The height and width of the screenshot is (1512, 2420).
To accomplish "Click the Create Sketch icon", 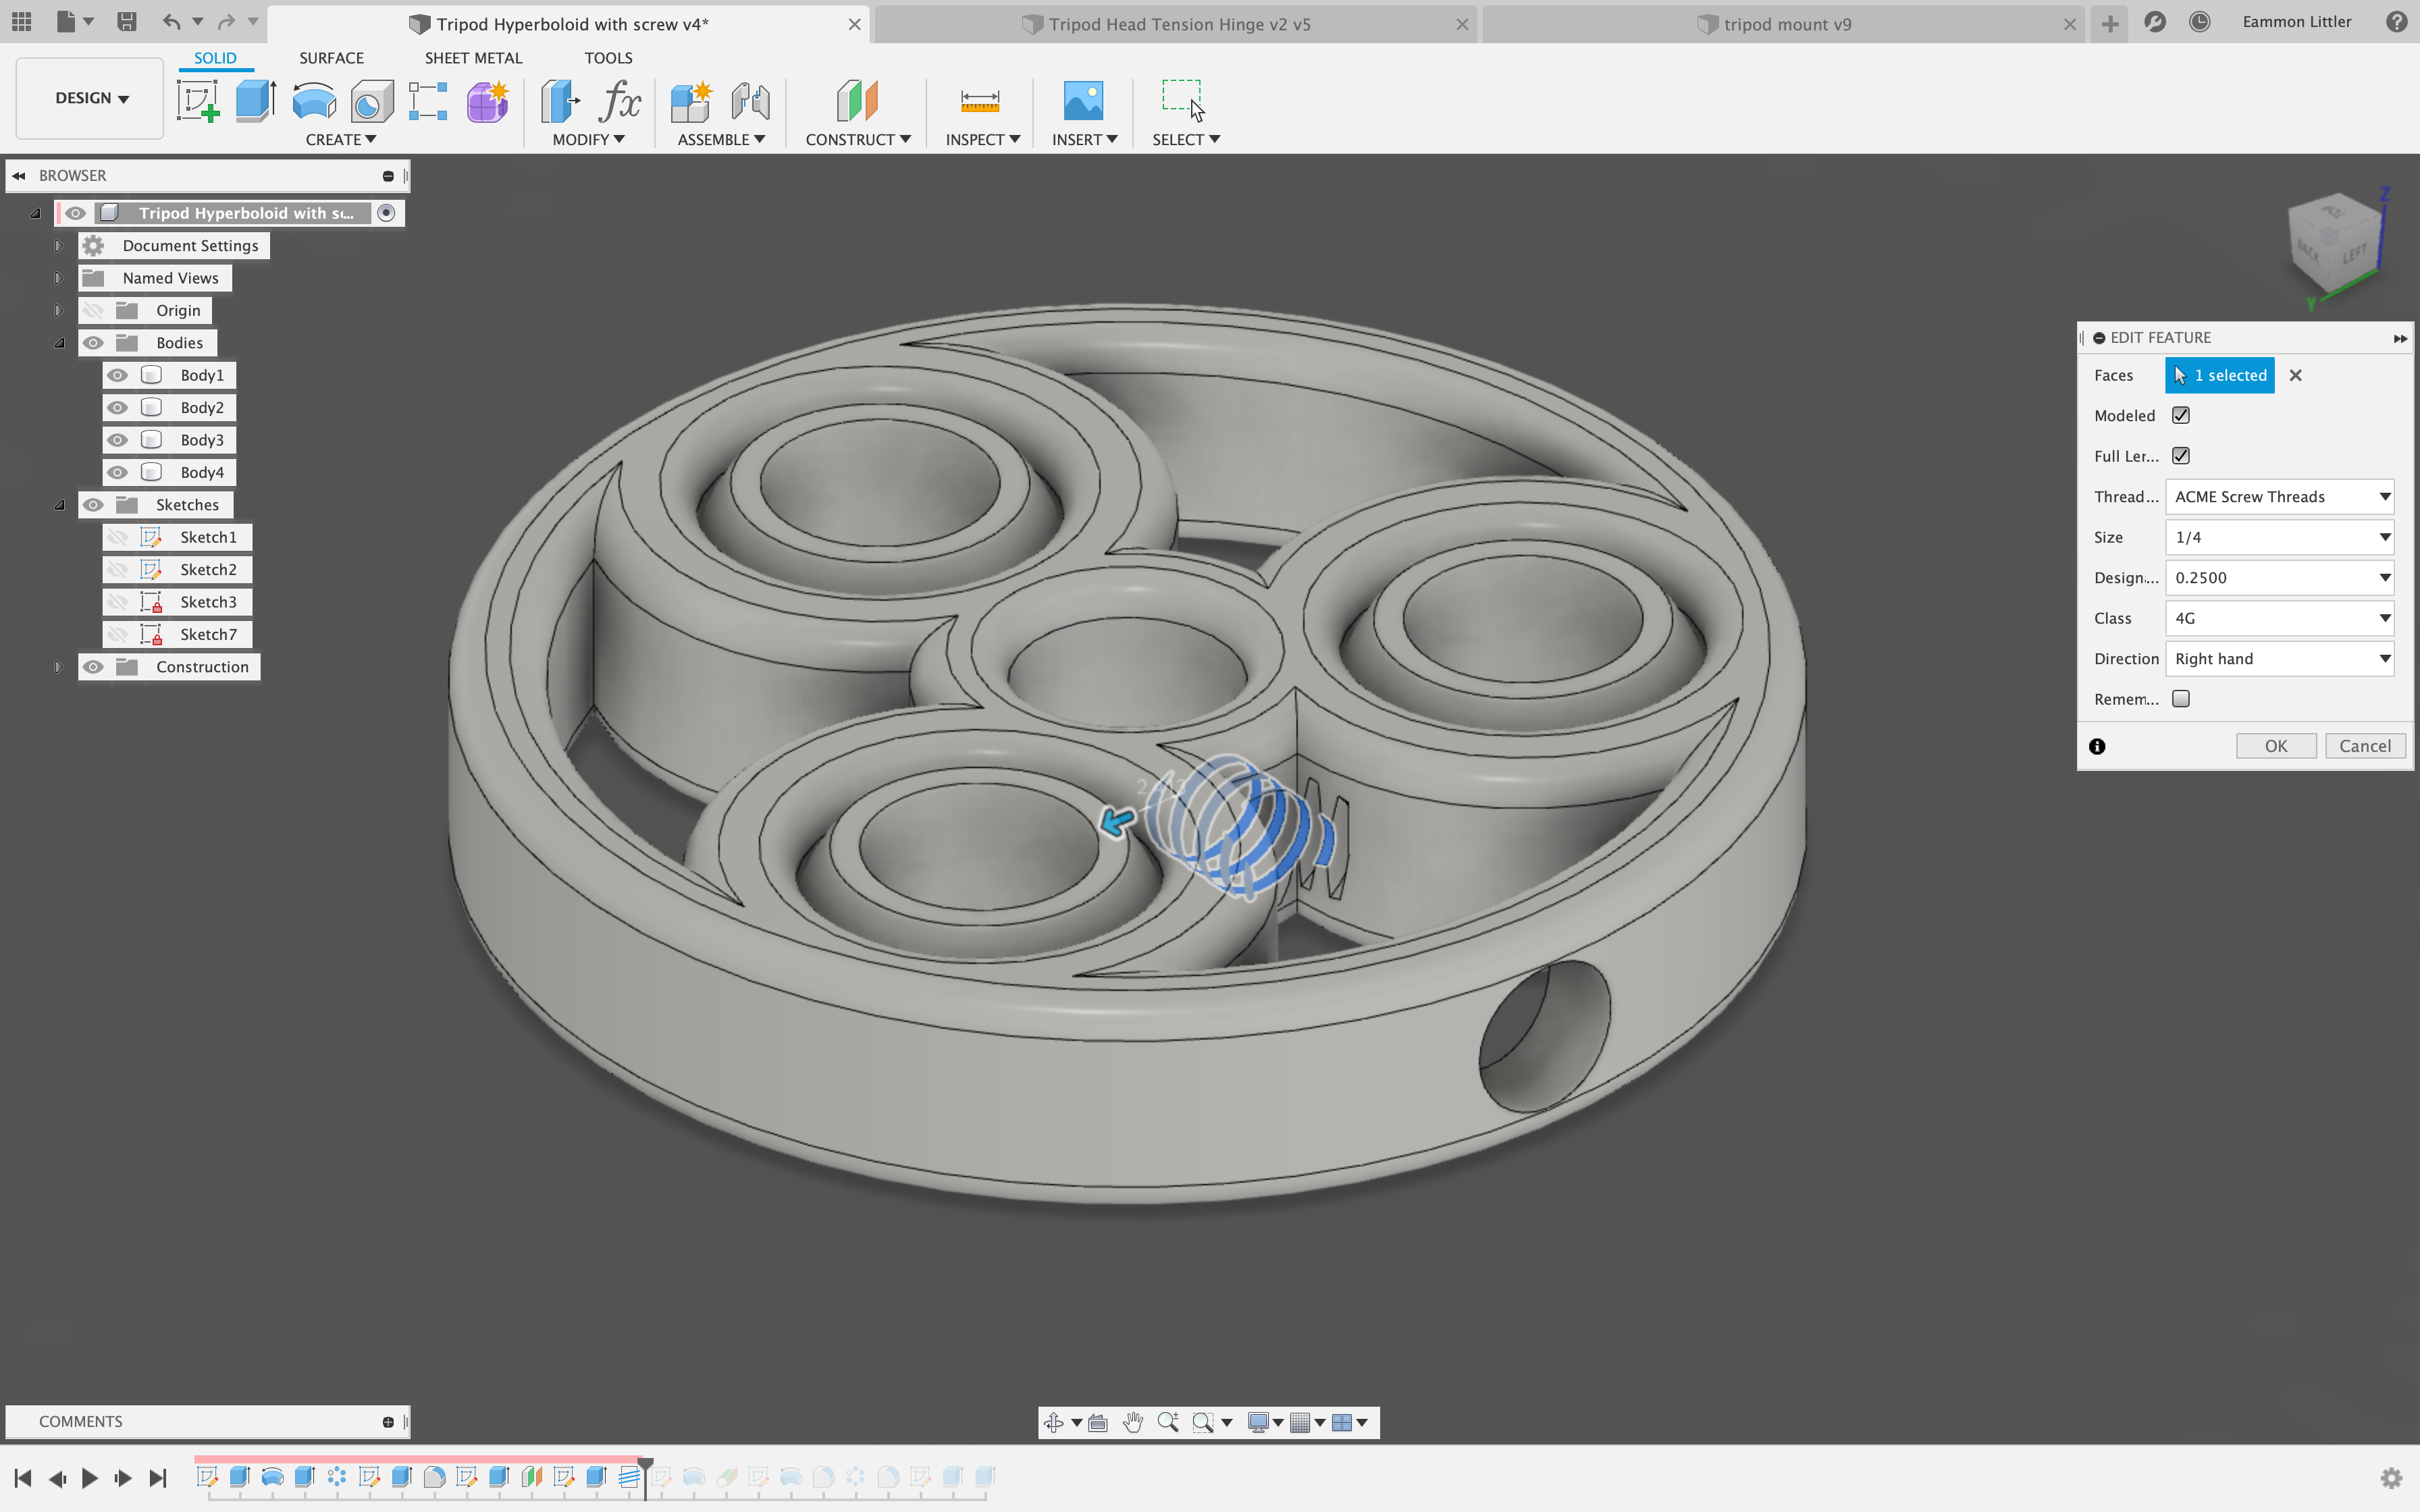I will click(198, 100).
